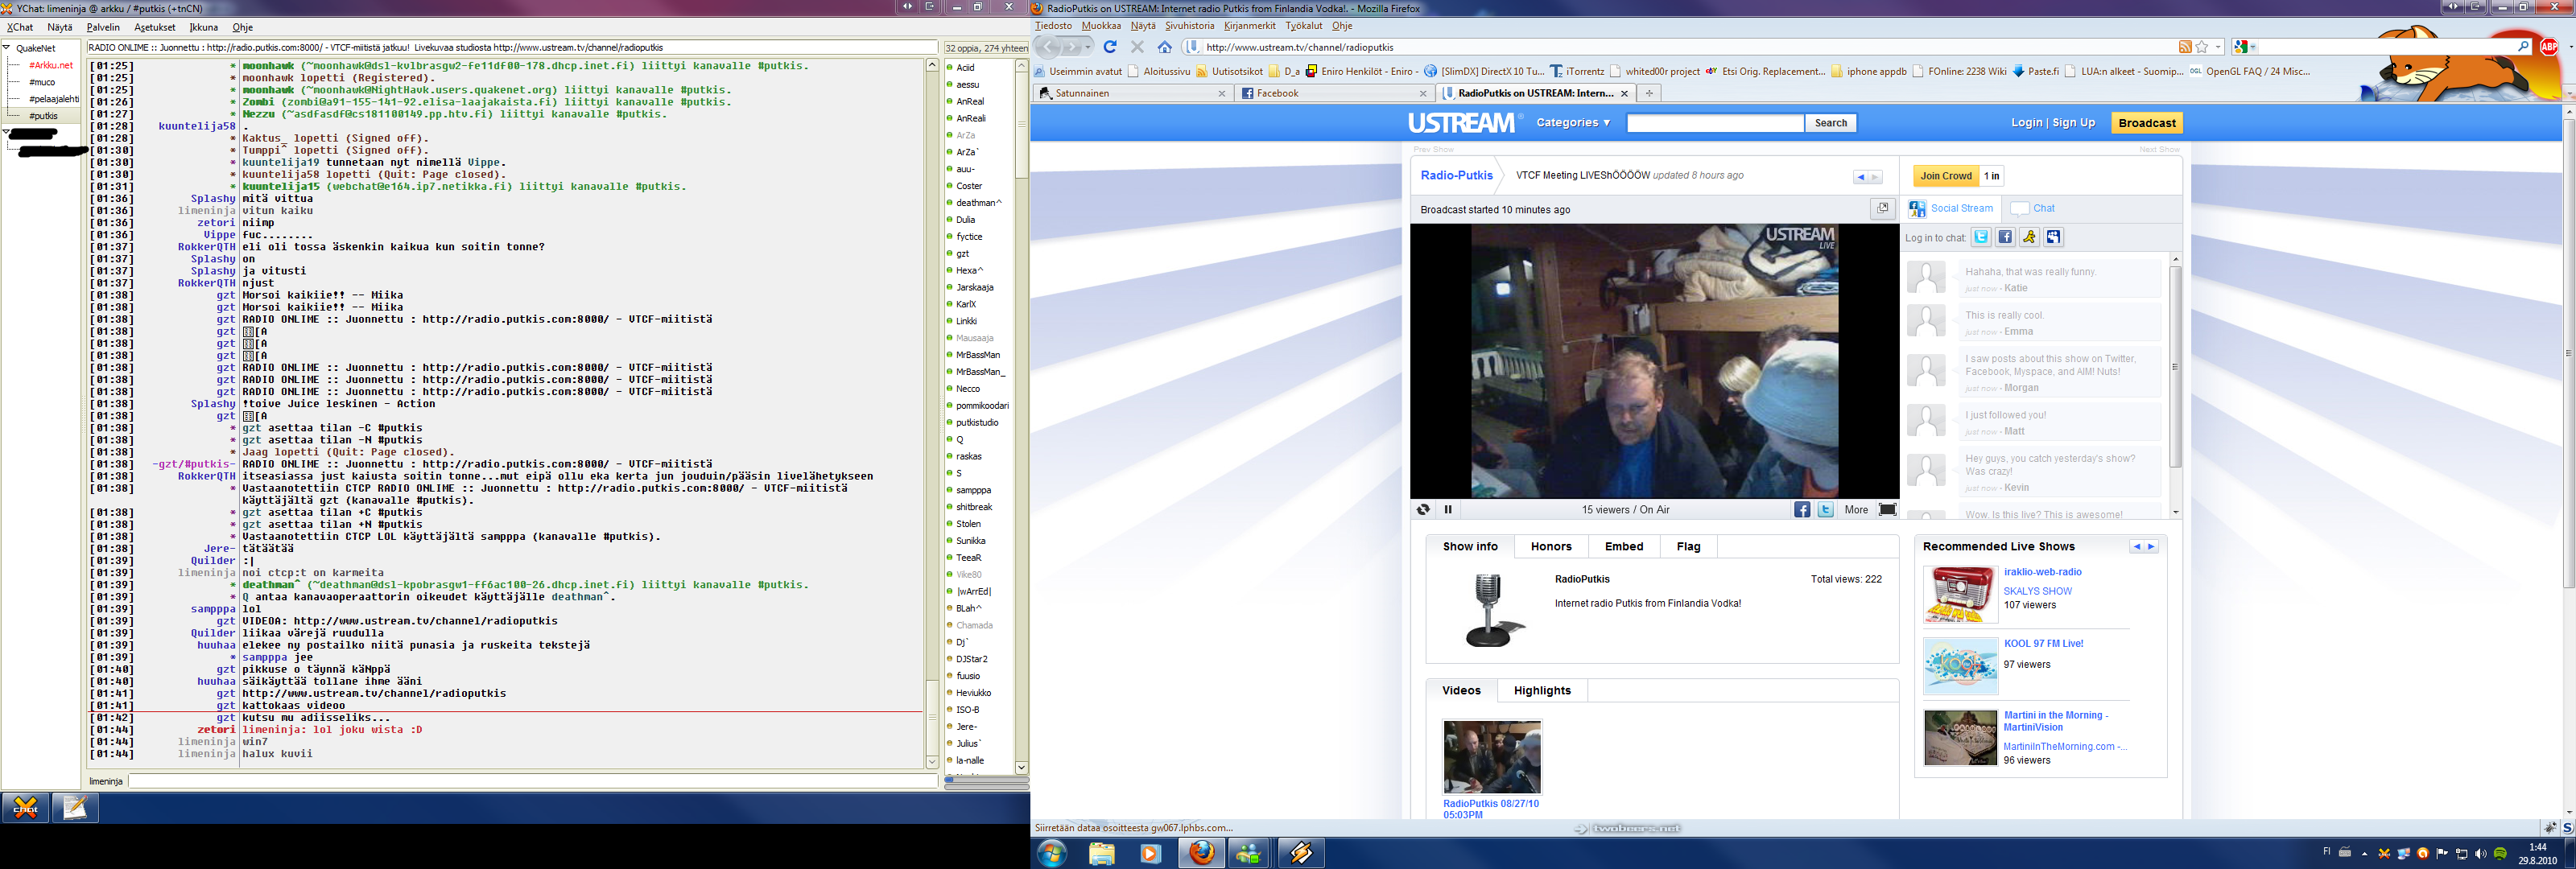Pause the Ustream video player
Viewport: 2576px width, 869px height.
pyautogui.click(x=1448, y=510)
